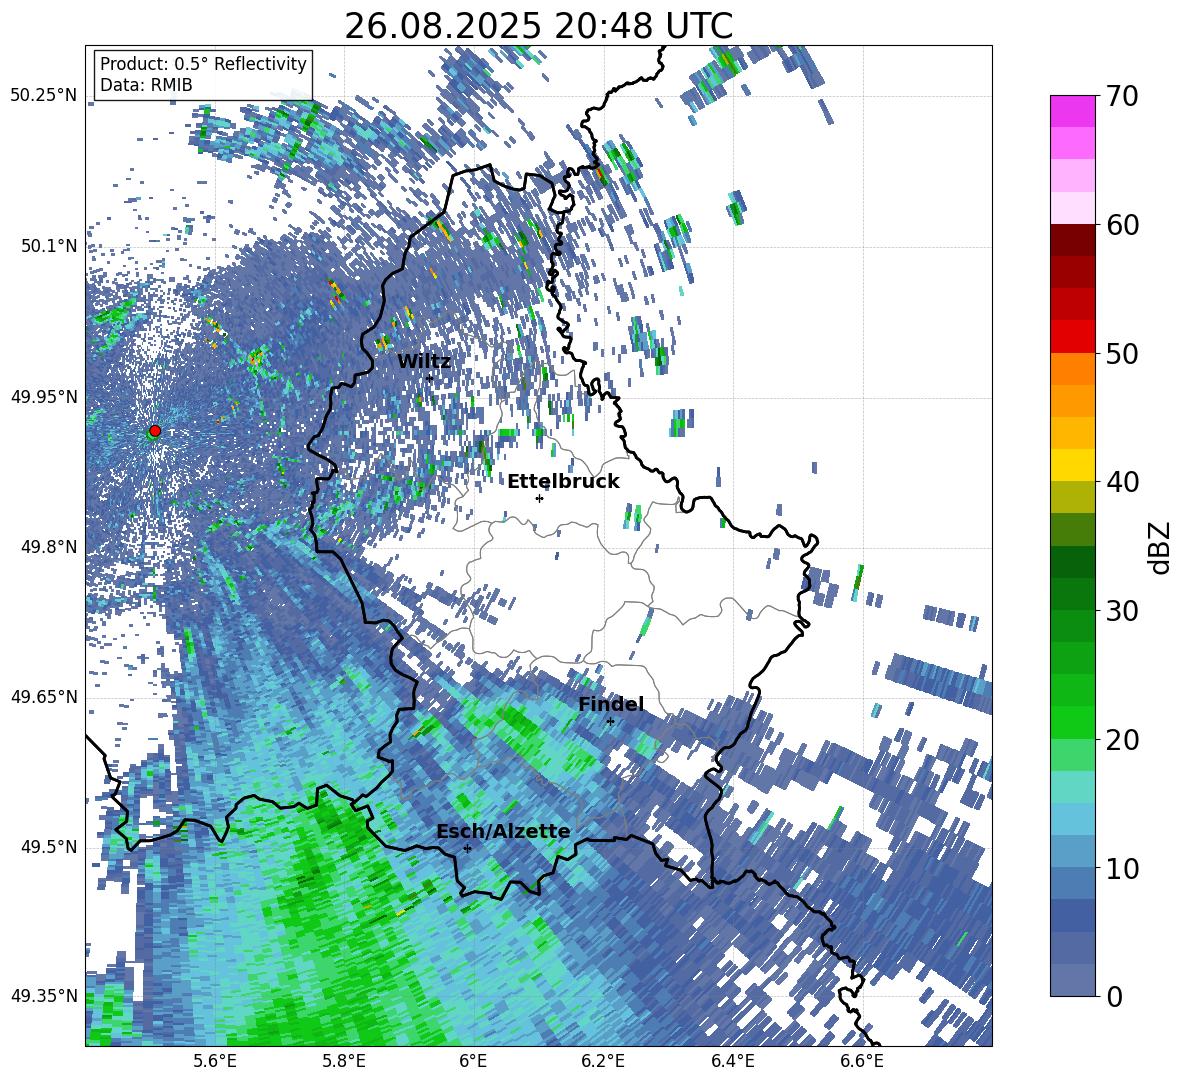The width and height of the screenshot is (1184, 1081).
Task: Click the 49.8°N latitude label
Action: [x=49, y=547]
